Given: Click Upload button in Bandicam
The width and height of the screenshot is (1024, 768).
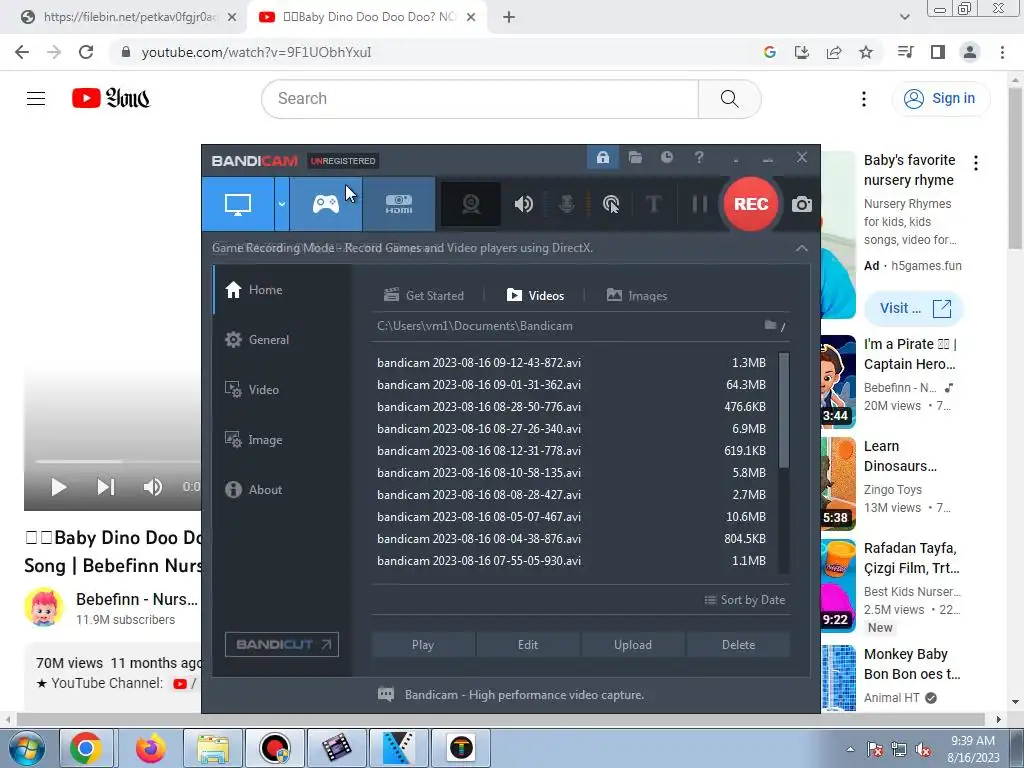Looking at the screenshot, I should [x=633, y=645].
